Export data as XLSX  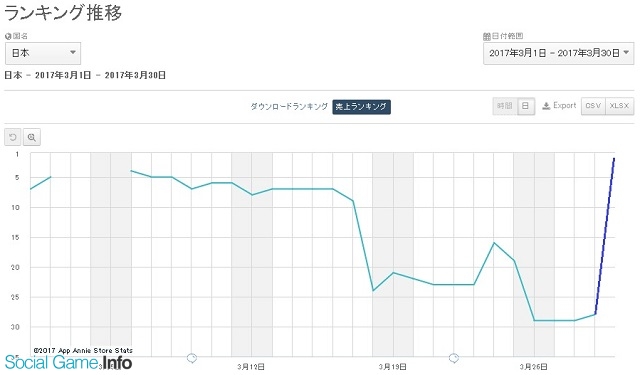619,106
